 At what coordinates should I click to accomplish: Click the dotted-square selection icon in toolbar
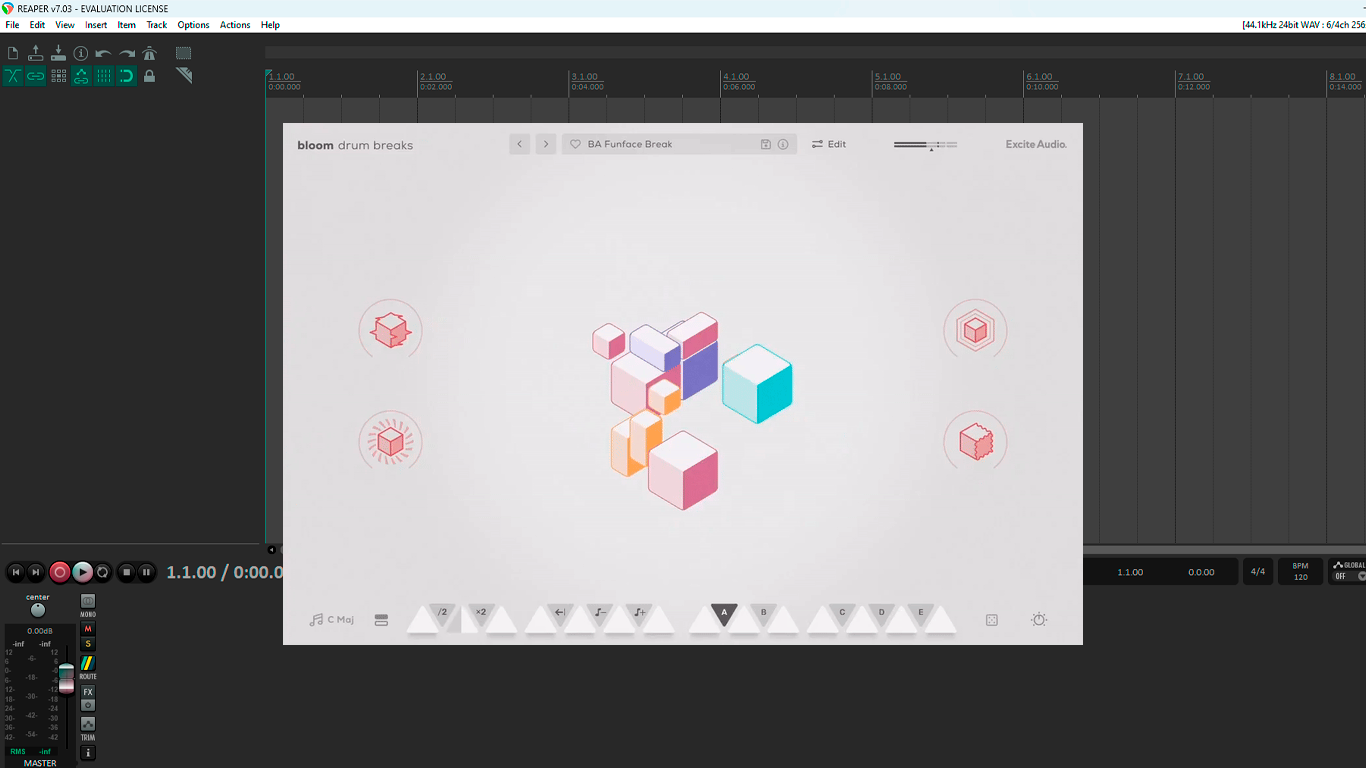[x=184, y=53]
